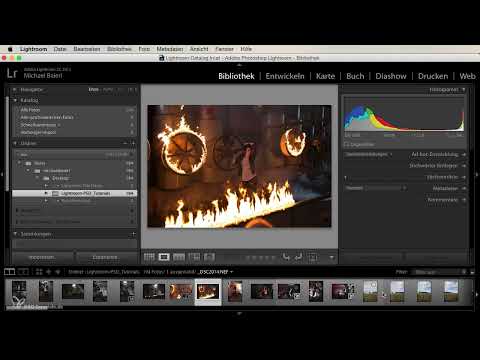The image size is (480, 360).
Task: Click the main window display icon in filmstrip bar
Action: 10,272
